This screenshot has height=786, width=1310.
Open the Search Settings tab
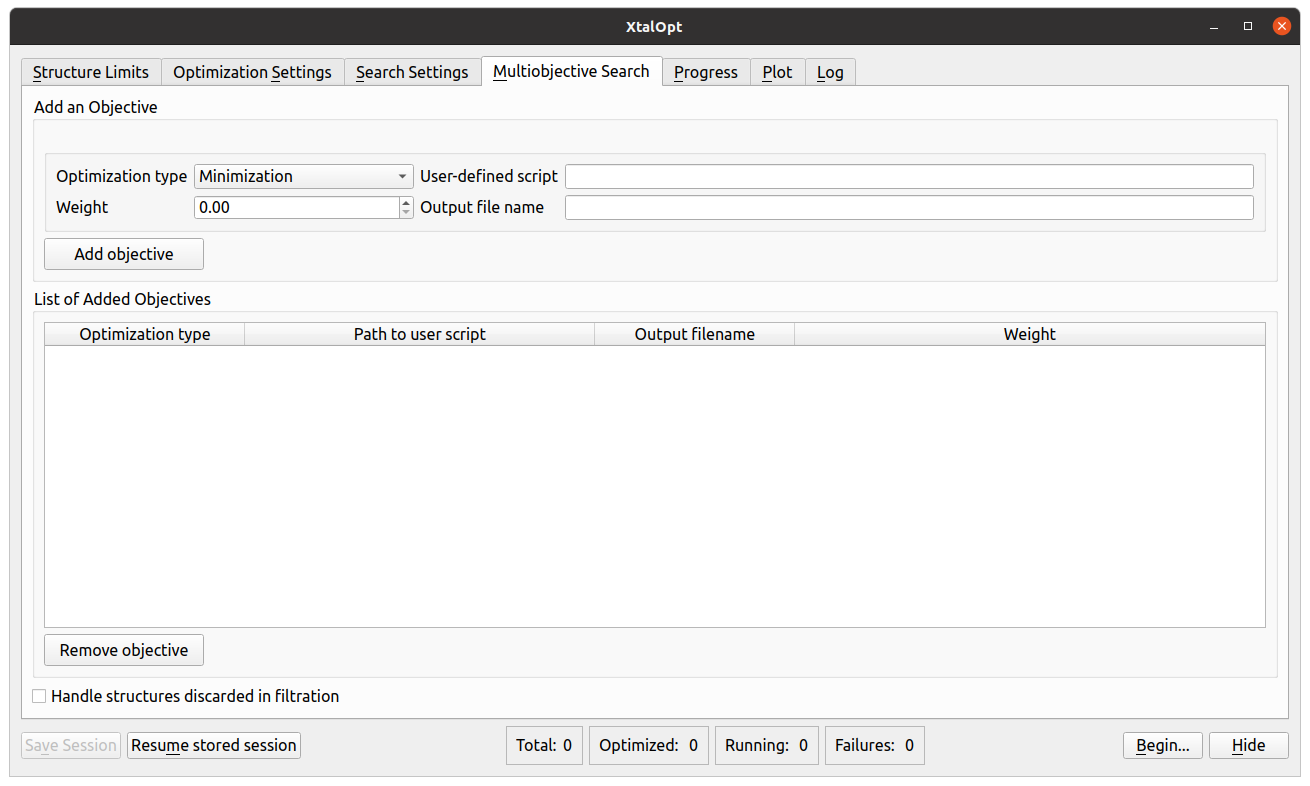[x=412, y=72]
